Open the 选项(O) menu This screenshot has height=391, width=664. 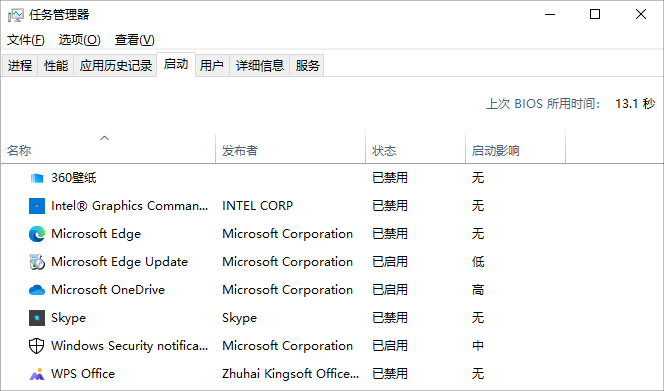tap(80, 40)
